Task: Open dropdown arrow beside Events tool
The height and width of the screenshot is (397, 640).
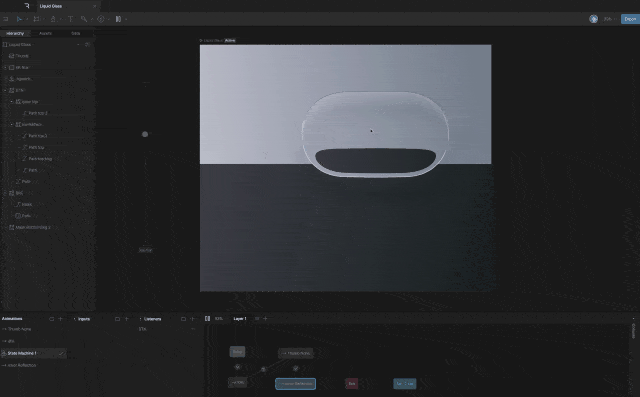Action: pyautogui.click(x=109, y=19)
